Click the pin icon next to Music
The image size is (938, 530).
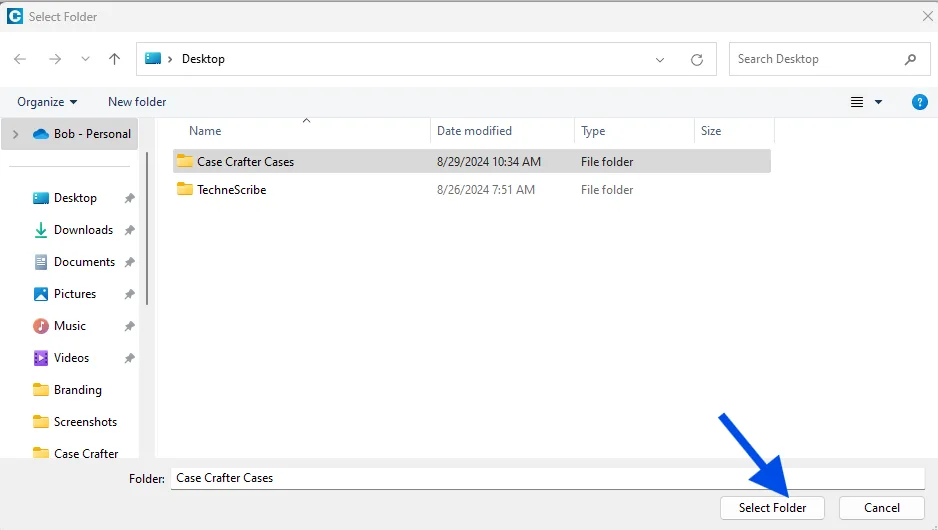[x=129, y=326]
